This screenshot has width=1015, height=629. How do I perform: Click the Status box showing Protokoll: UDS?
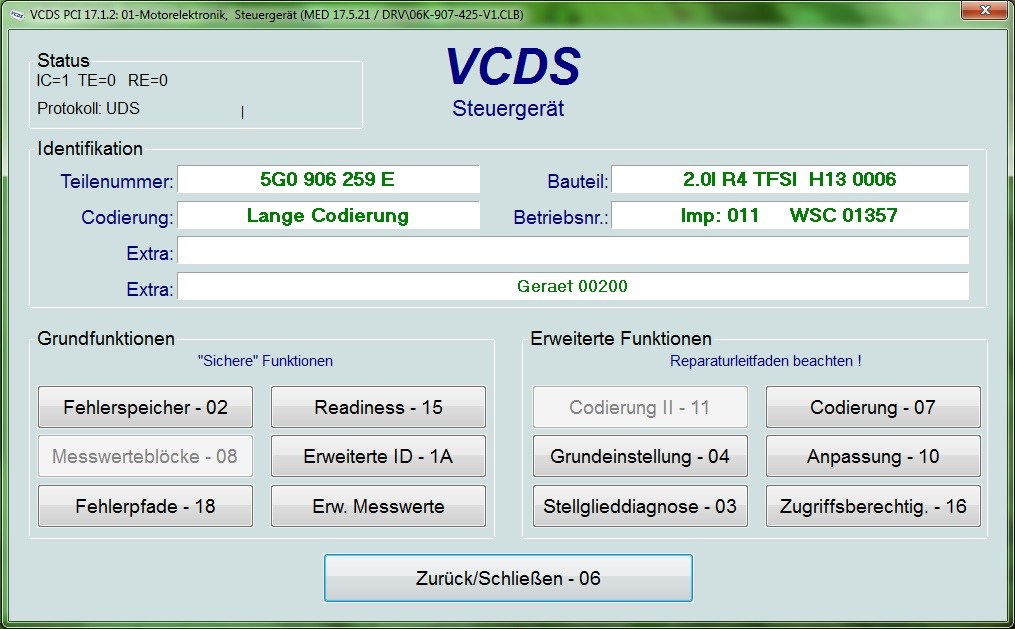(x=197, y=95)
